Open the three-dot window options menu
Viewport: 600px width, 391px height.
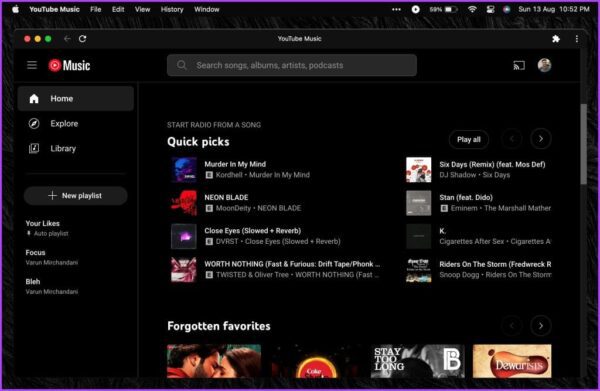point(577,39)
